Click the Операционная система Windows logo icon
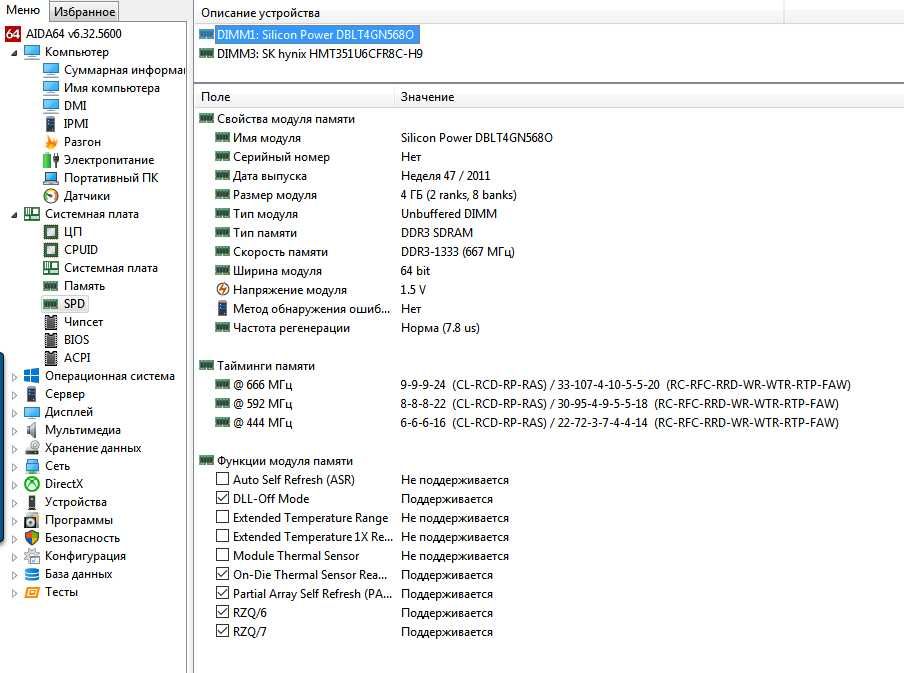This screenshot has width=904, height=673. point(32,376)
